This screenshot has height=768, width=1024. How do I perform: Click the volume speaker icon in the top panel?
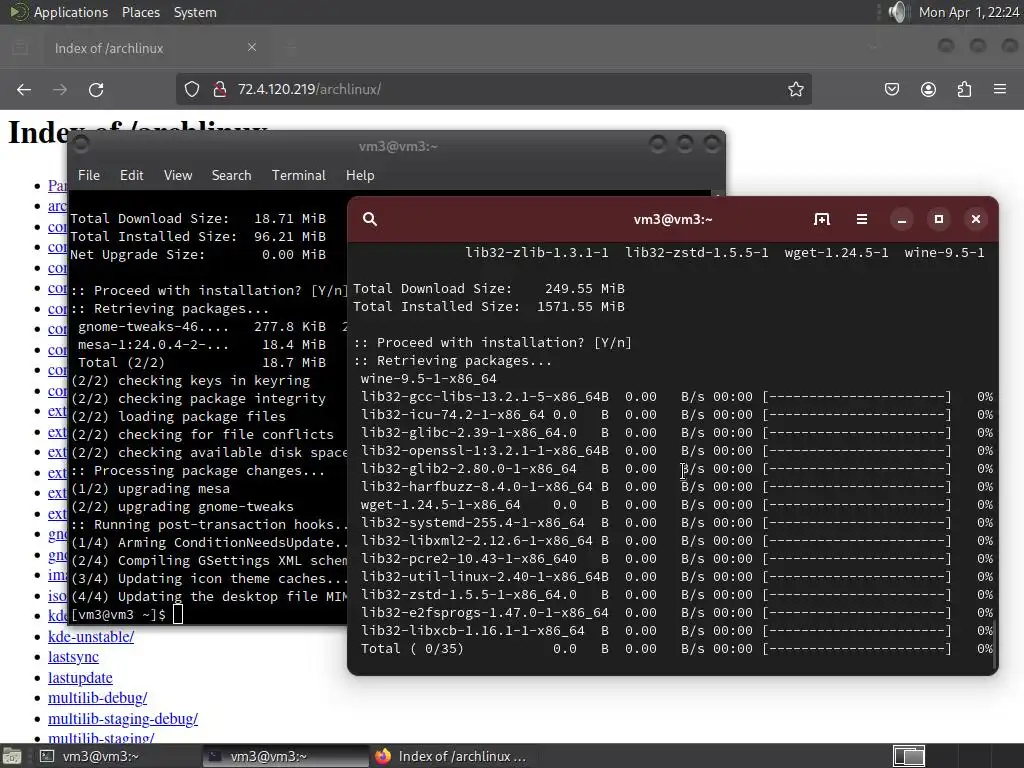898,12
